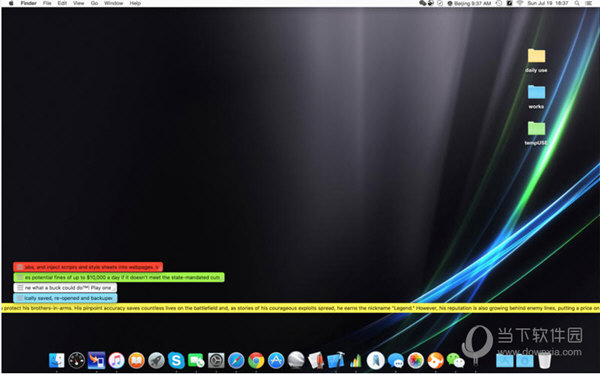Open Notification Center list icon
This screenshot has height=374, width=600.
pyautogui.click(x=589, y=3)
